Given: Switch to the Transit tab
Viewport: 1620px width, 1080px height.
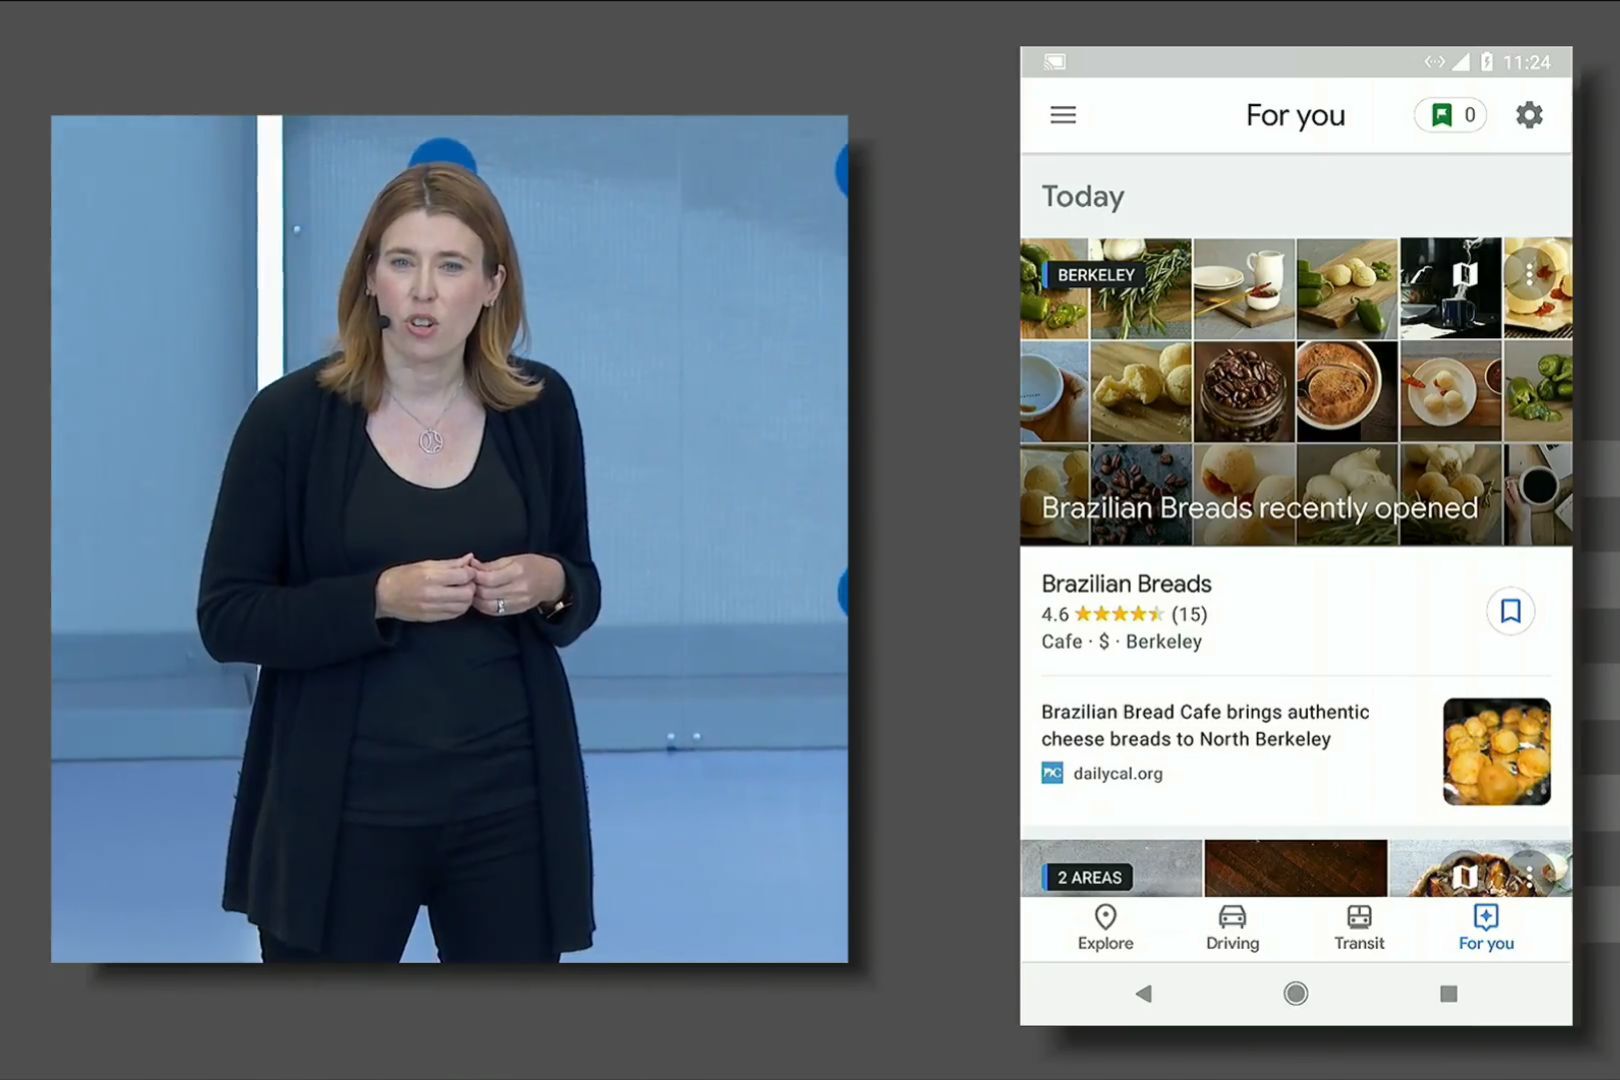Looking at the screenshot, I should pos(1359,928).
